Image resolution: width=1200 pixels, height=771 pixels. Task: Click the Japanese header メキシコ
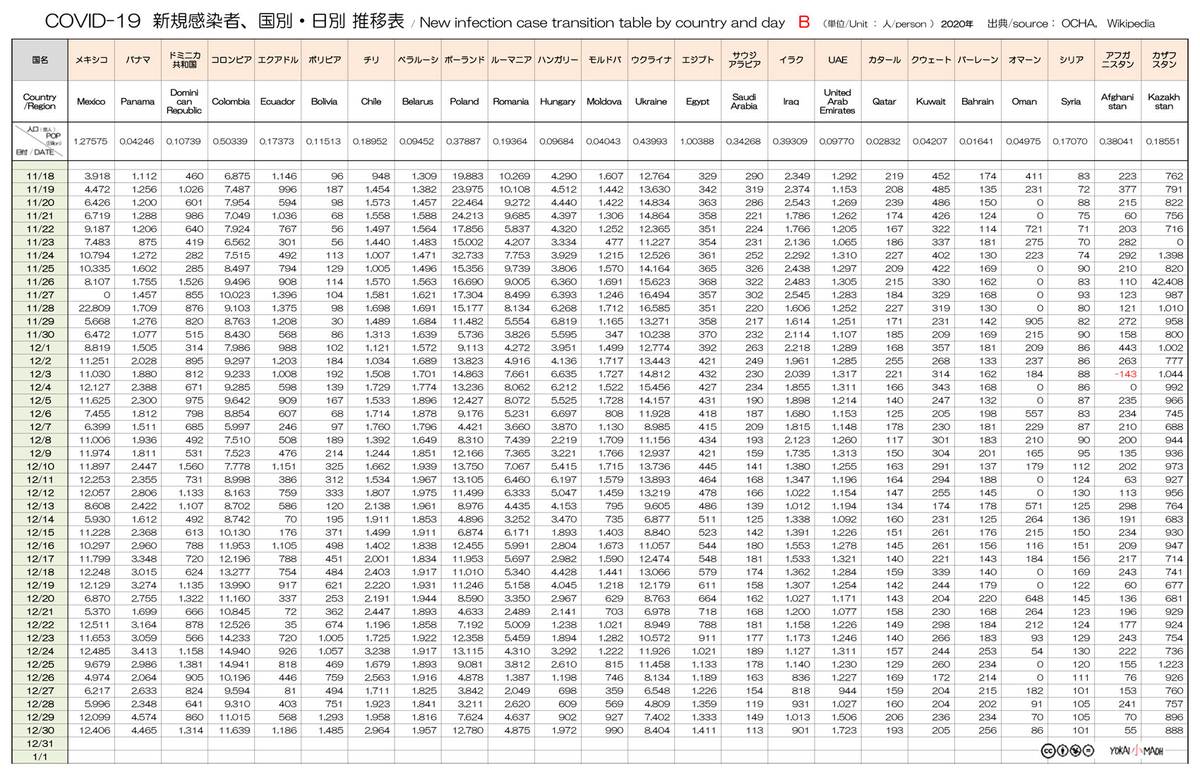(91, 61)
